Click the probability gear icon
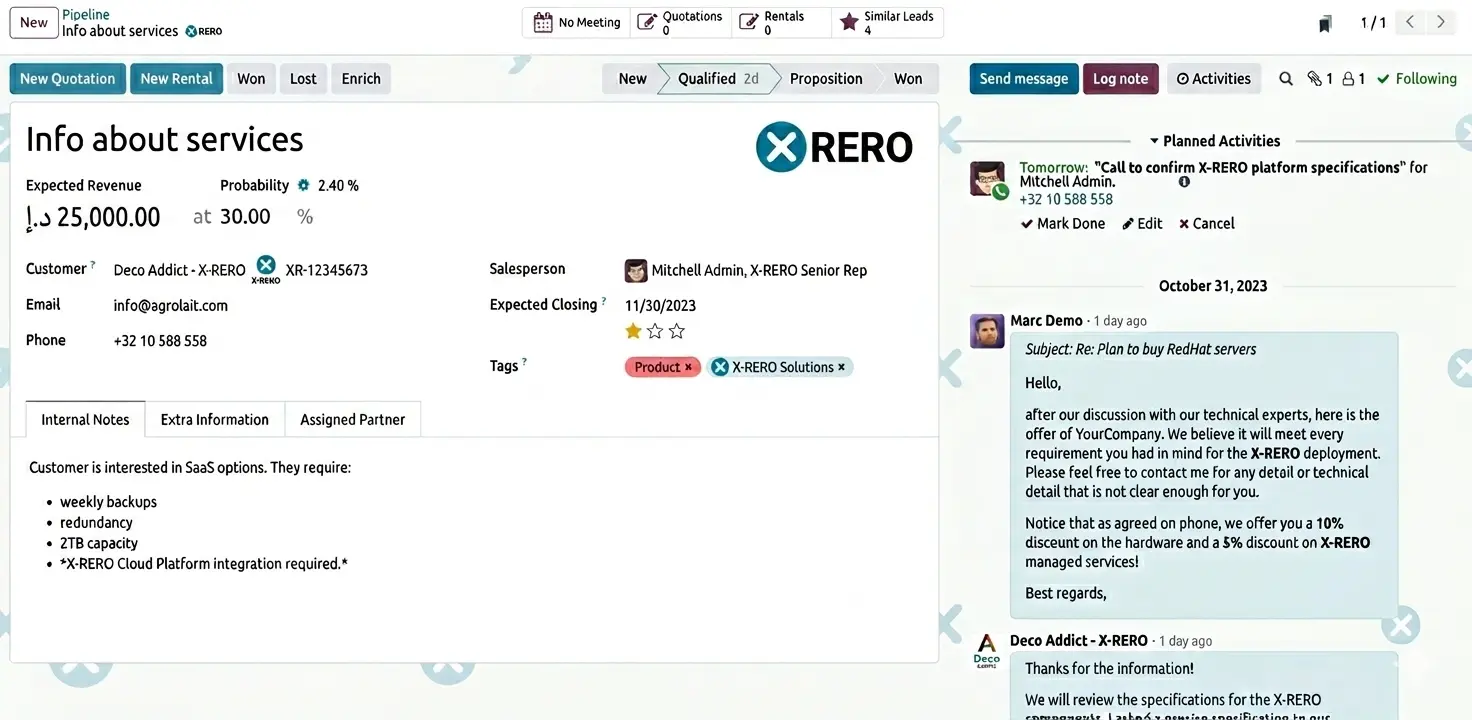 pos(304,185)
